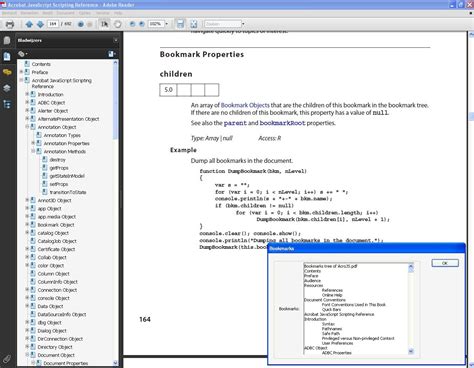Select the Annotation Types bookmark
Viewport: 474px width, 368px height.
62,135
